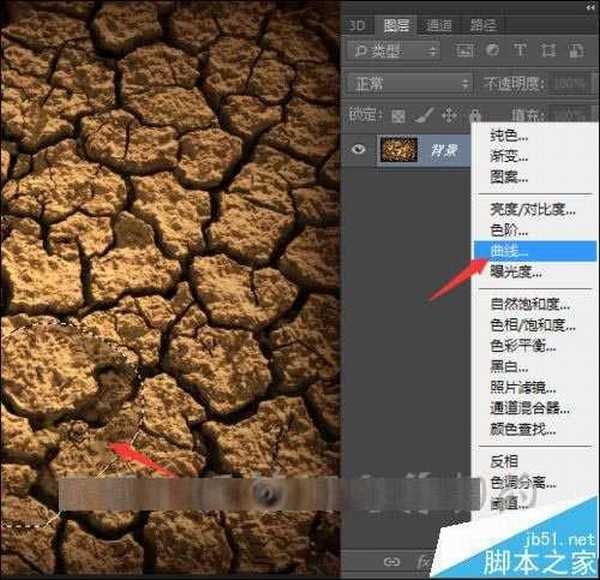Toggle lock transparent pixels
Viewport: 600px width, 580px height.
(x=399, y=115)
